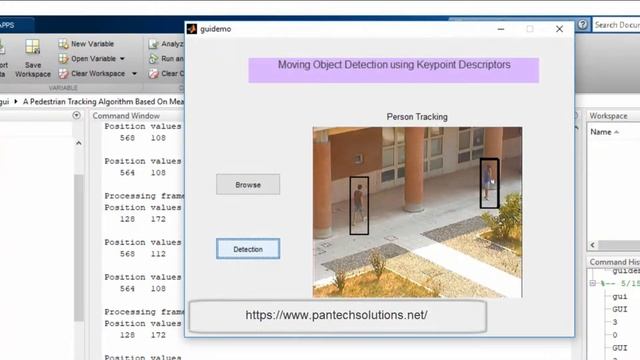This screenshot has width=640, height=360.
Task: Select the 0 entry in Command History
Action: [x=615, y=335]
